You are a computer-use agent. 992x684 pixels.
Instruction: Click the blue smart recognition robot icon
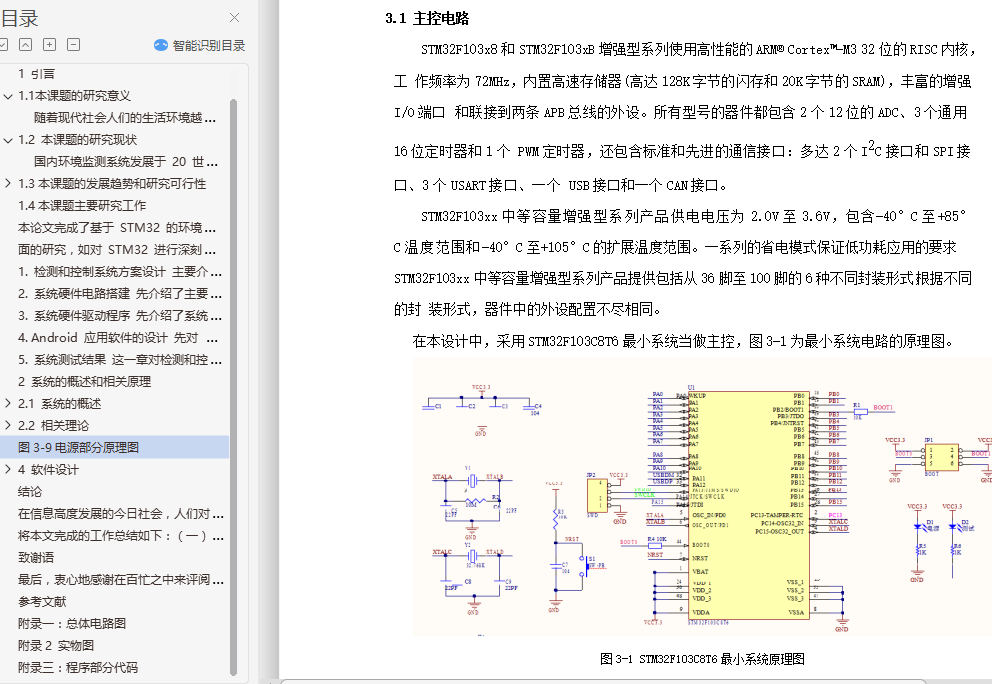tap(161, 45)
